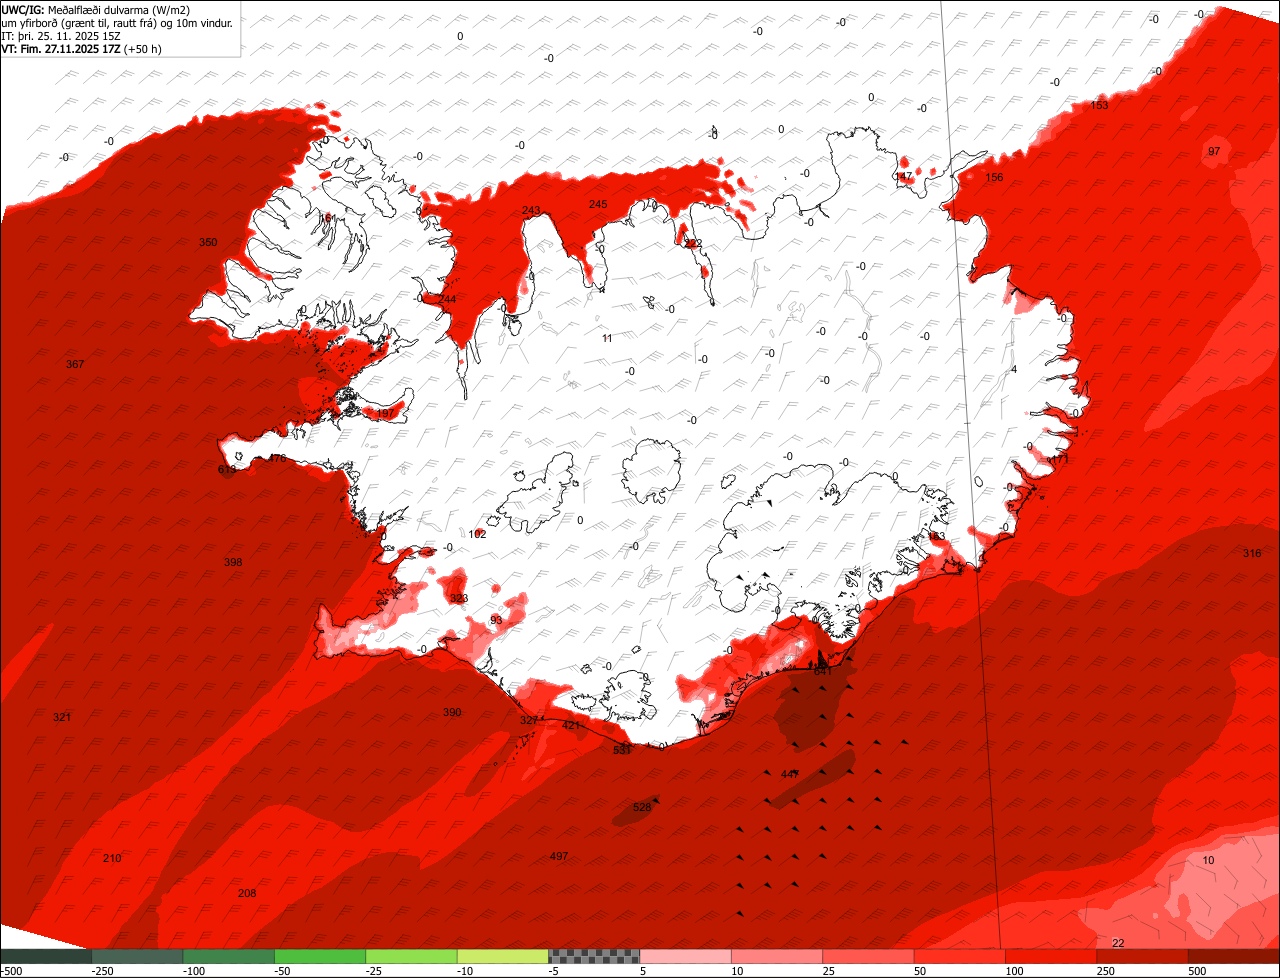The width and height of the screenshot is (1280, 978).
Task: Click the legend label '-250'
Action: click(102, 971)
